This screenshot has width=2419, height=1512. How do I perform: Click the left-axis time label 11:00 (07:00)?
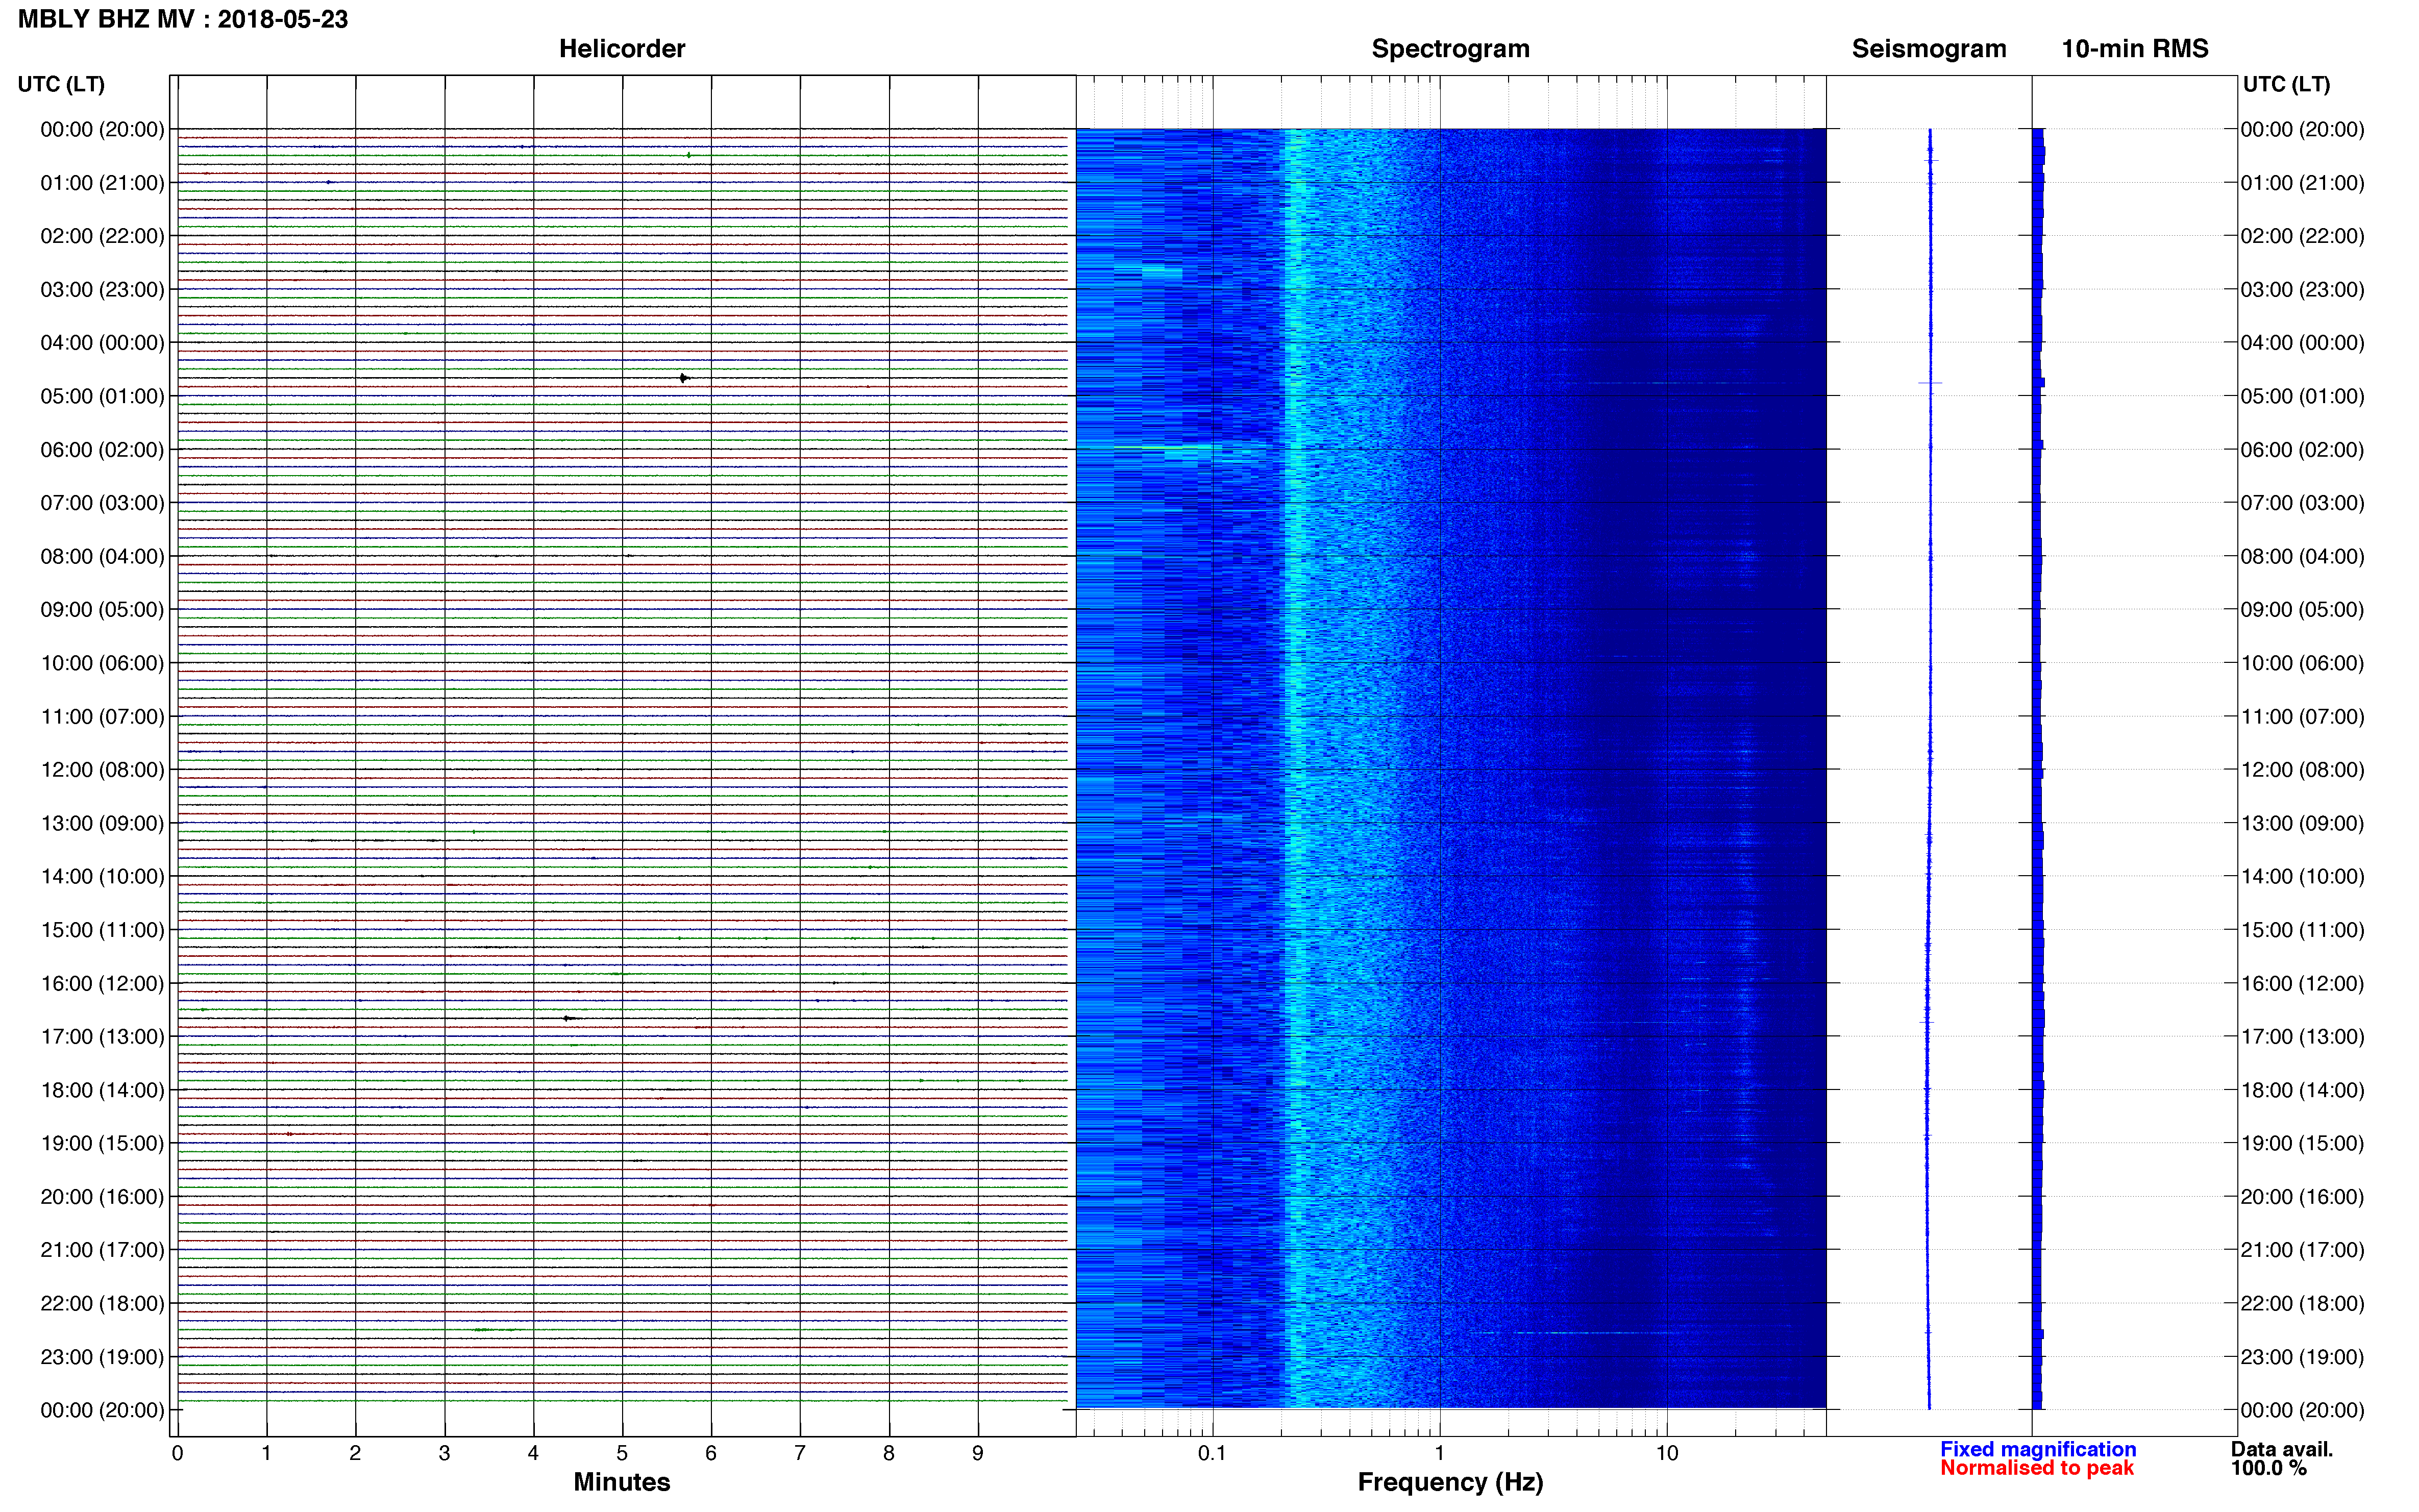102,717
